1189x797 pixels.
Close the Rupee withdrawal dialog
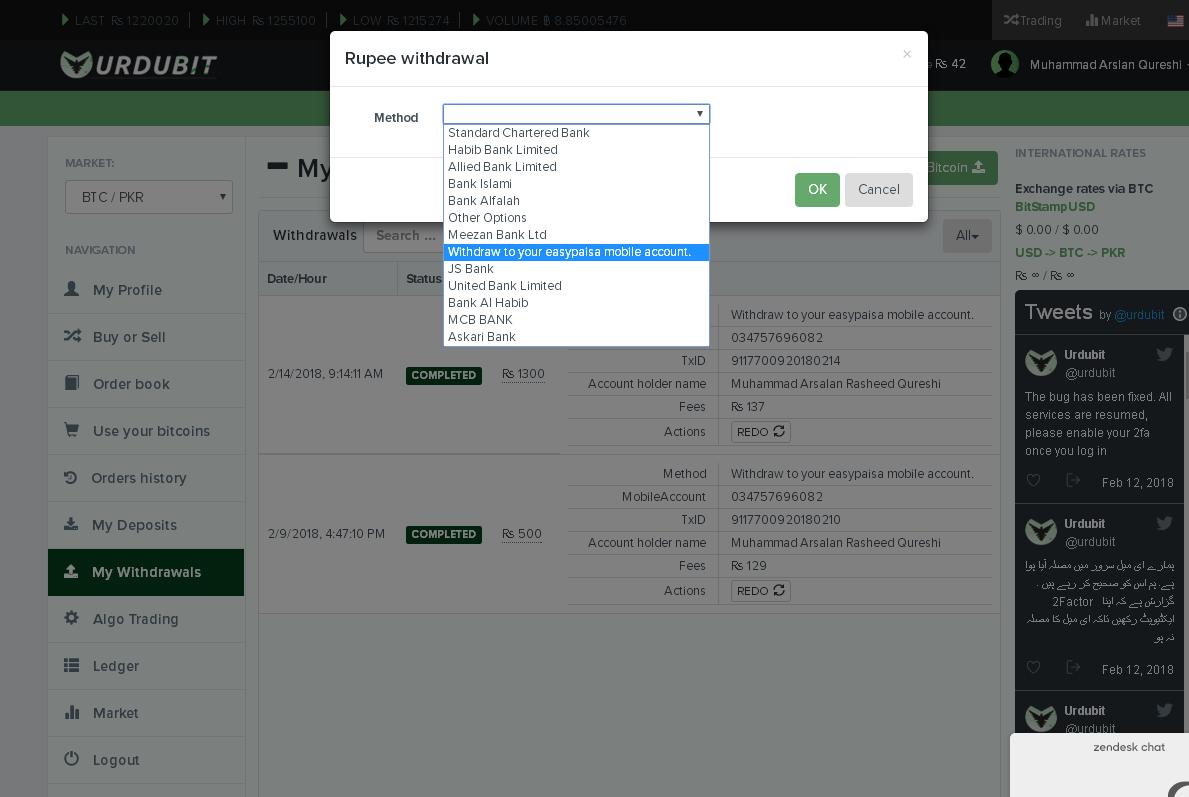(907, 54)
